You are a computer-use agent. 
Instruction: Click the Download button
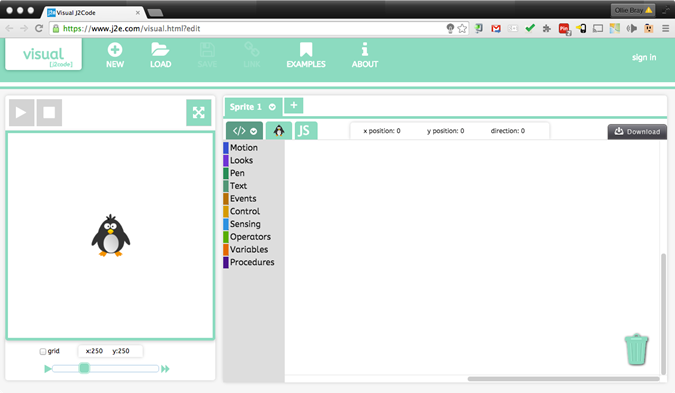tap(637, 132)
